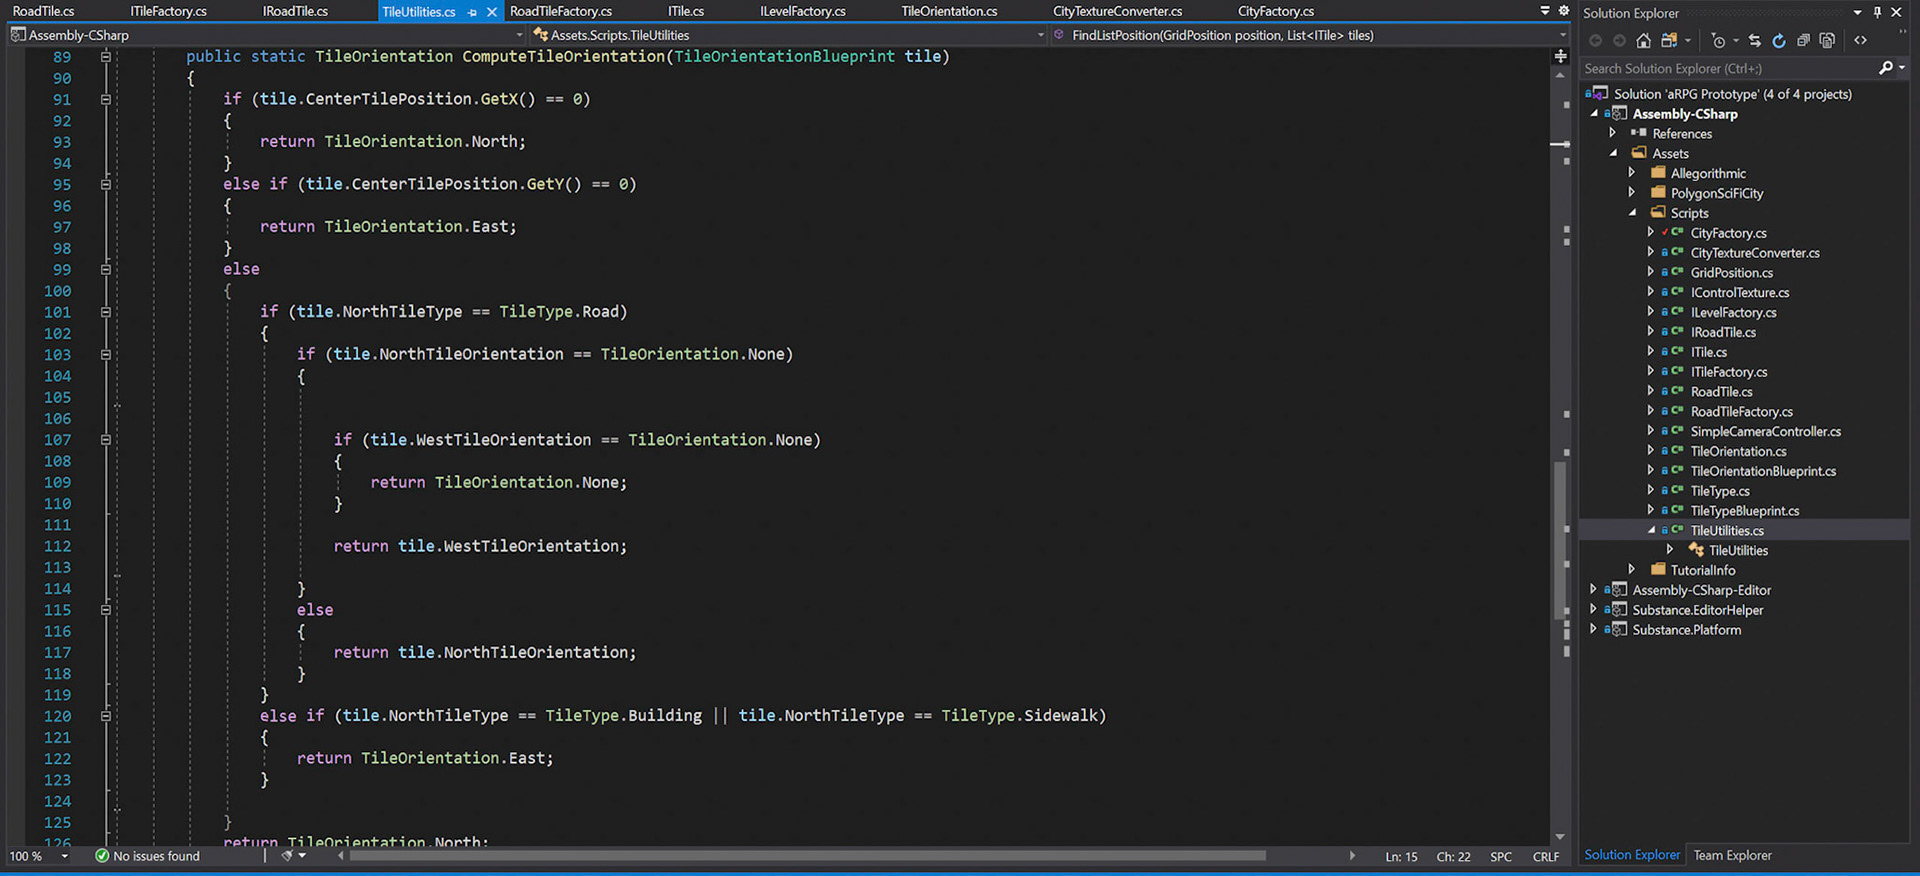Click the Forward arrow in Solution Explorer
The height and width of the screenshot is (876, 1920).
pyautogui.click(x=1619, y=41)
